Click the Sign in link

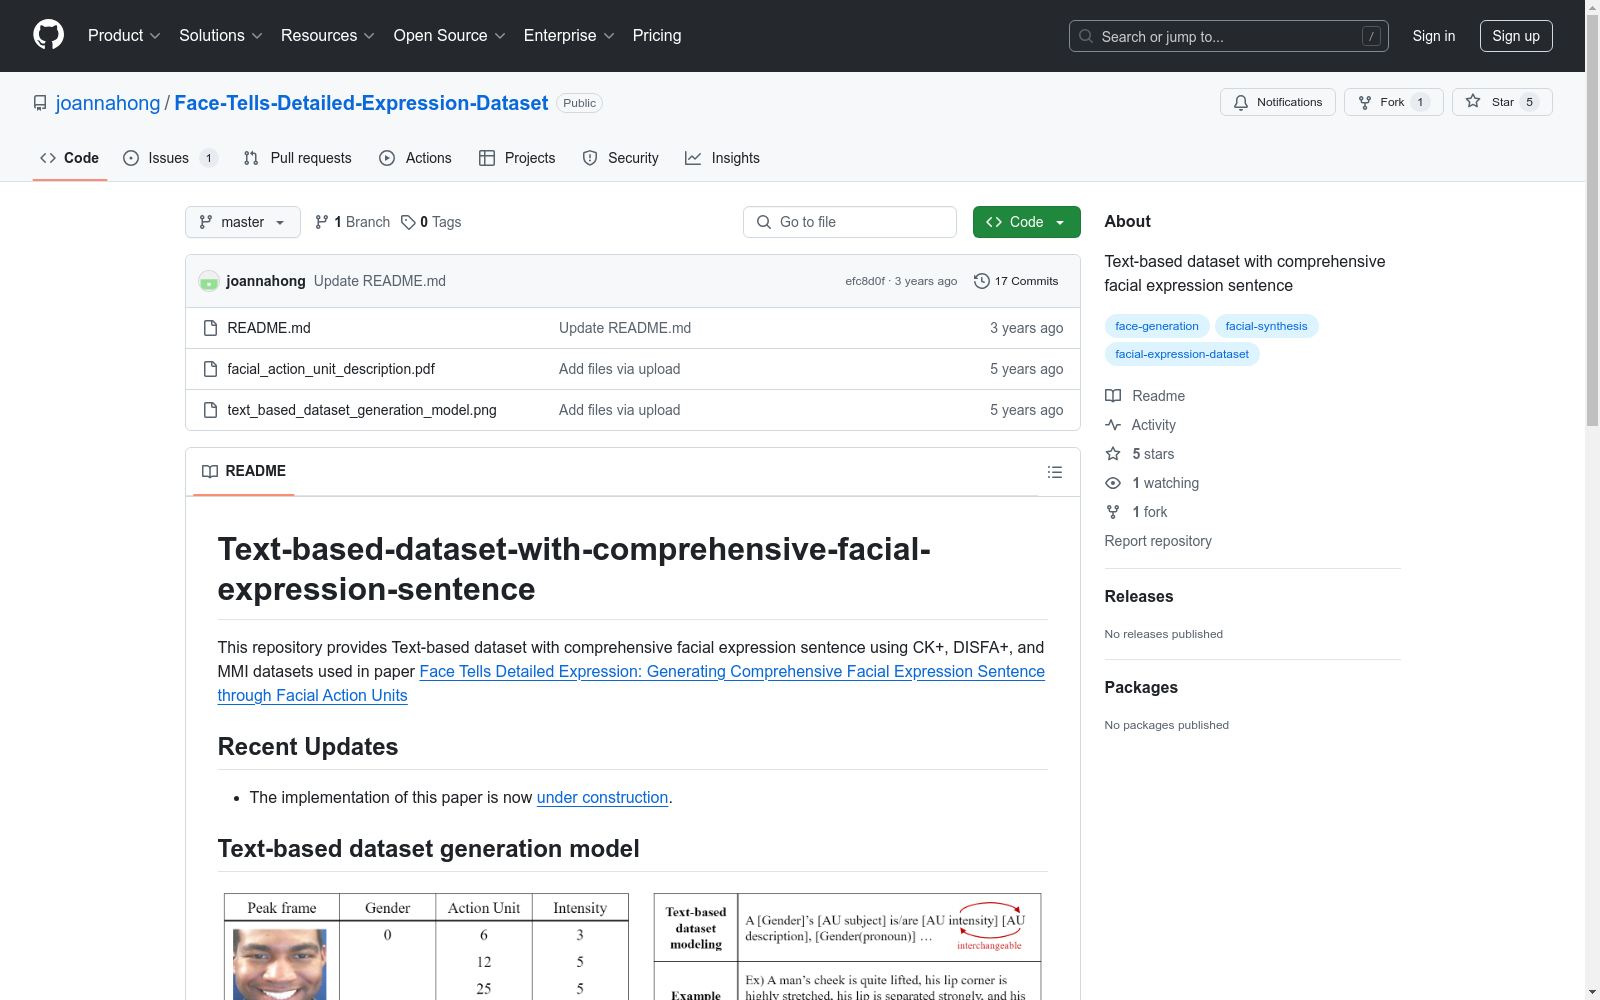(x=1434, y=36)
